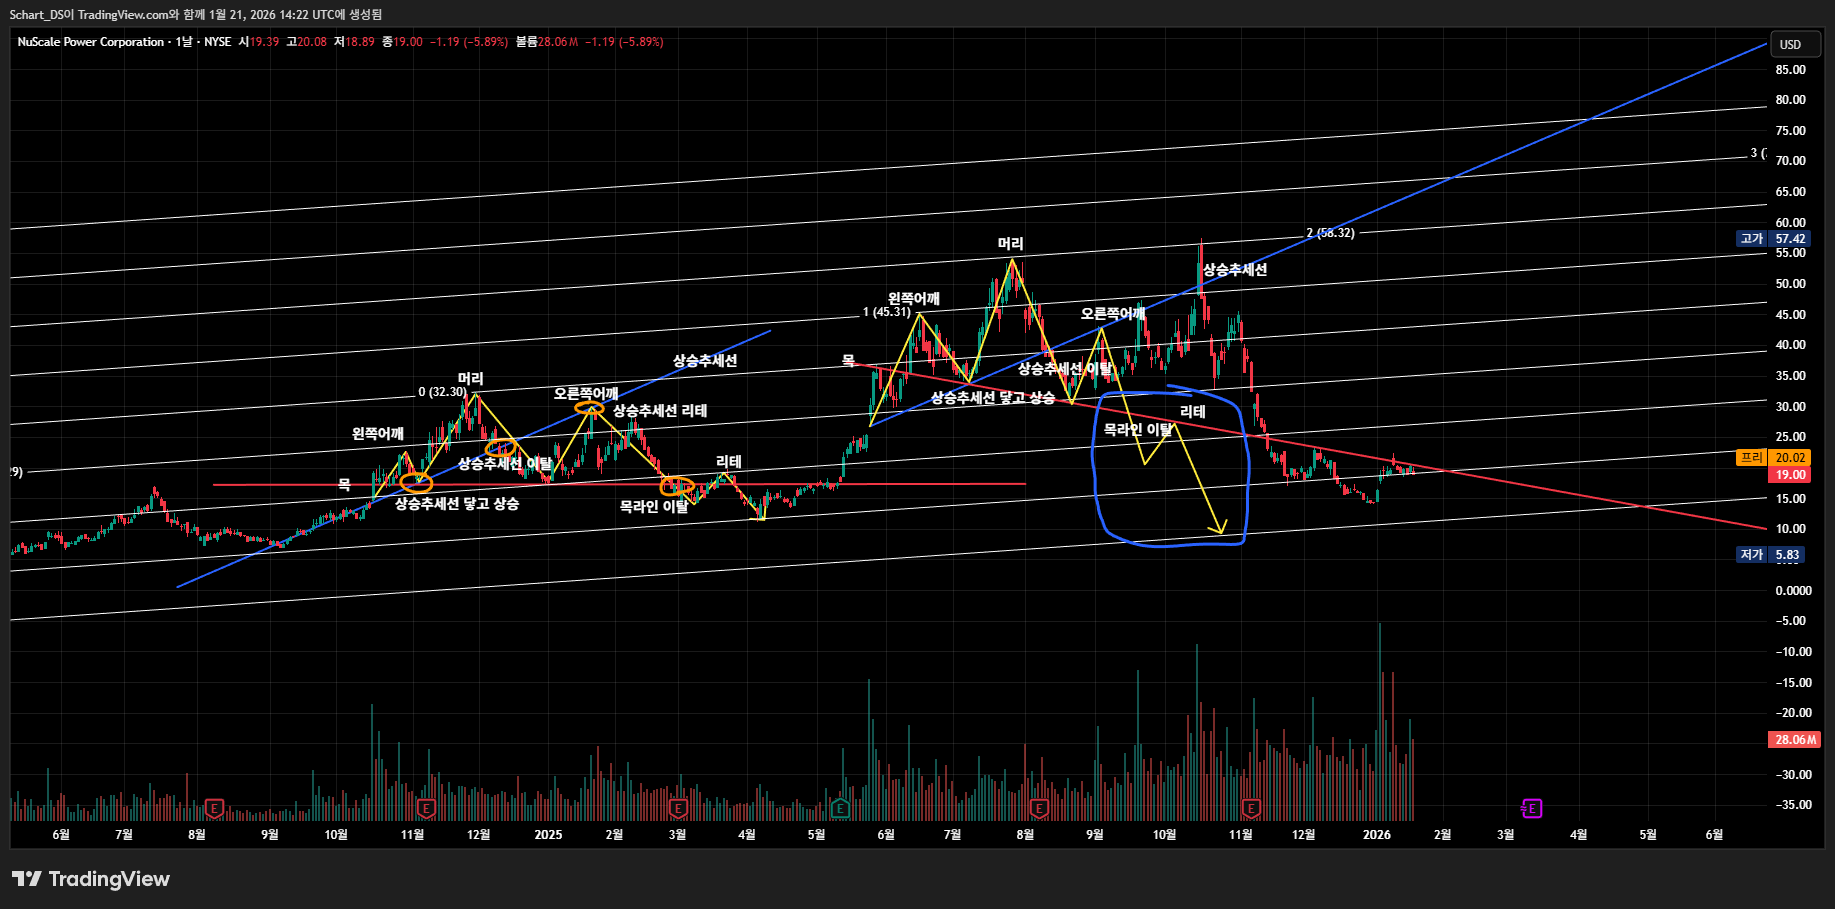
Task: Click the '목라인 이탈' text inside the blue box
Action: pos(1138,430)
